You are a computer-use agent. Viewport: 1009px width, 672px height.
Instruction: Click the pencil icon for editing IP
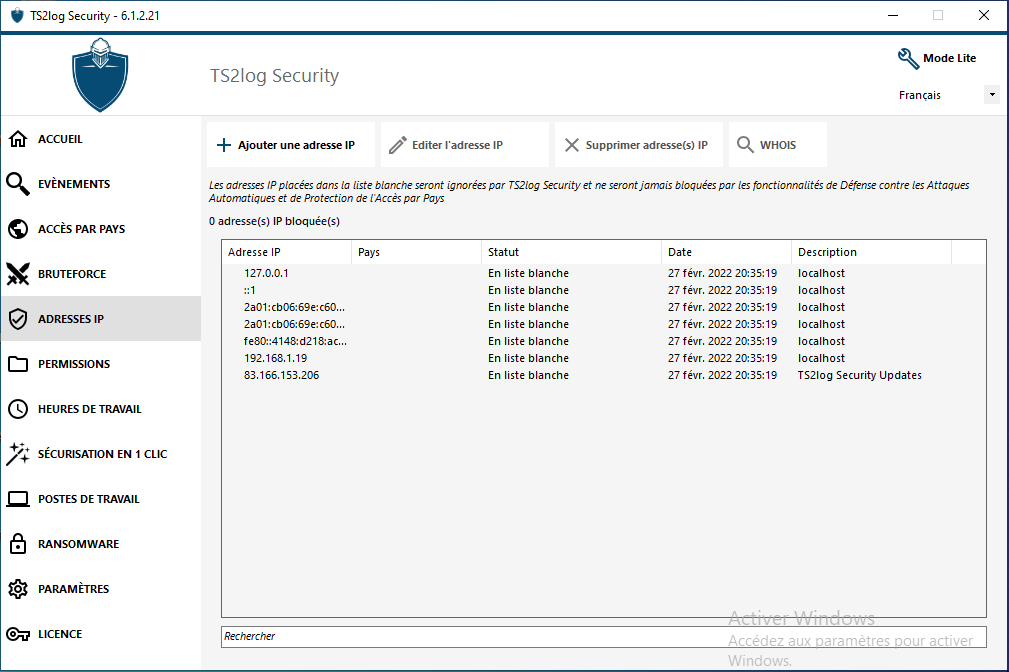[x=398, y=145]
